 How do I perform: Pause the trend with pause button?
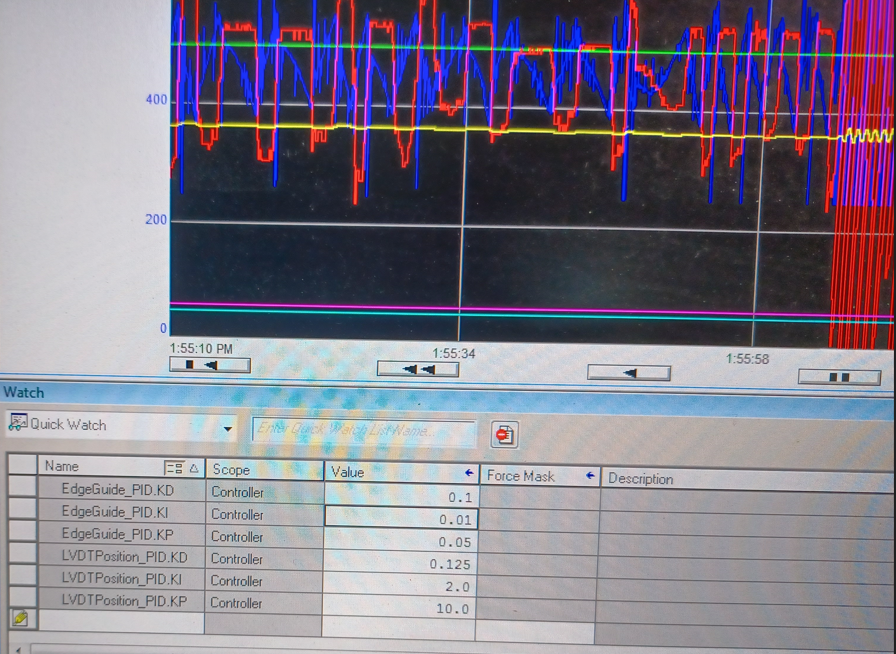coord(839,377)
